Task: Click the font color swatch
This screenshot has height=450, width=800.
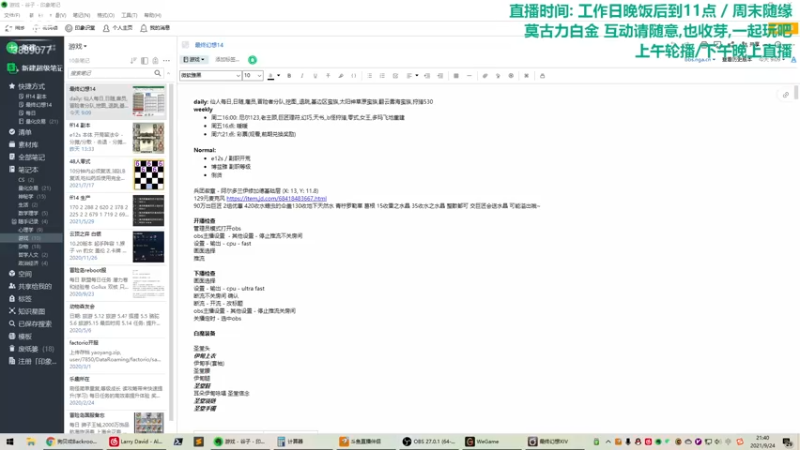Action: (x=271, y=76)
